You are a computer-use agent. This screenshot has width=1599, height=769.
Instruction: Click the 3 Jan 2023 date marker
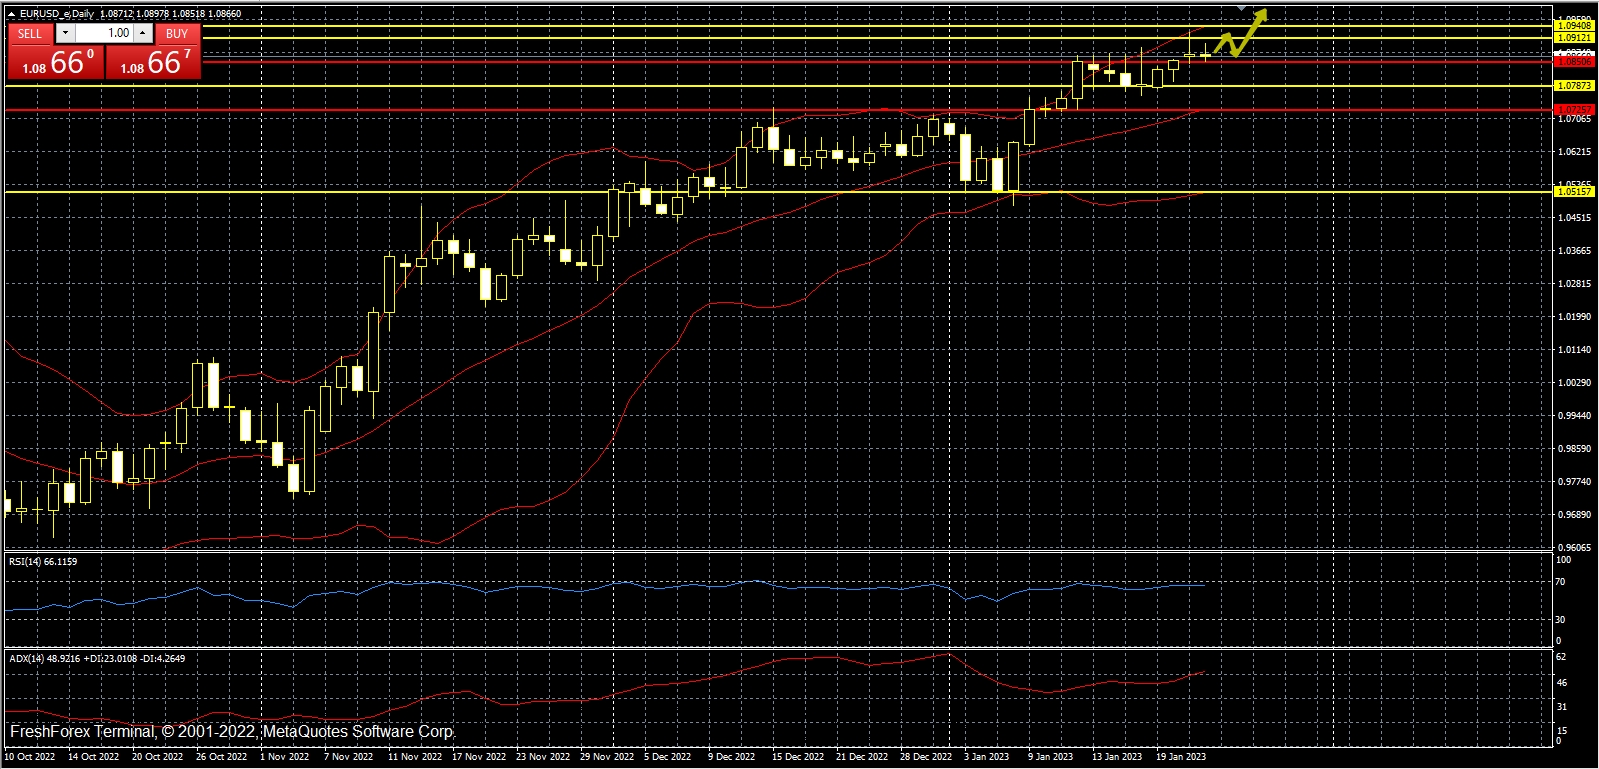click(x=986, y=757)
